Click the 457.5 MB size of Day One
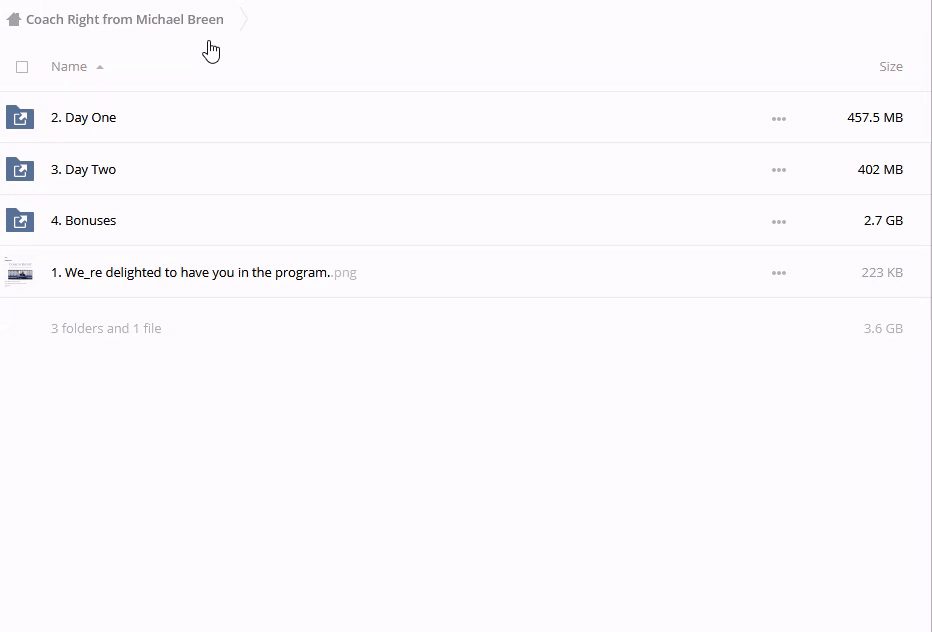Screen dimensions: 932x632 (874, 118)
